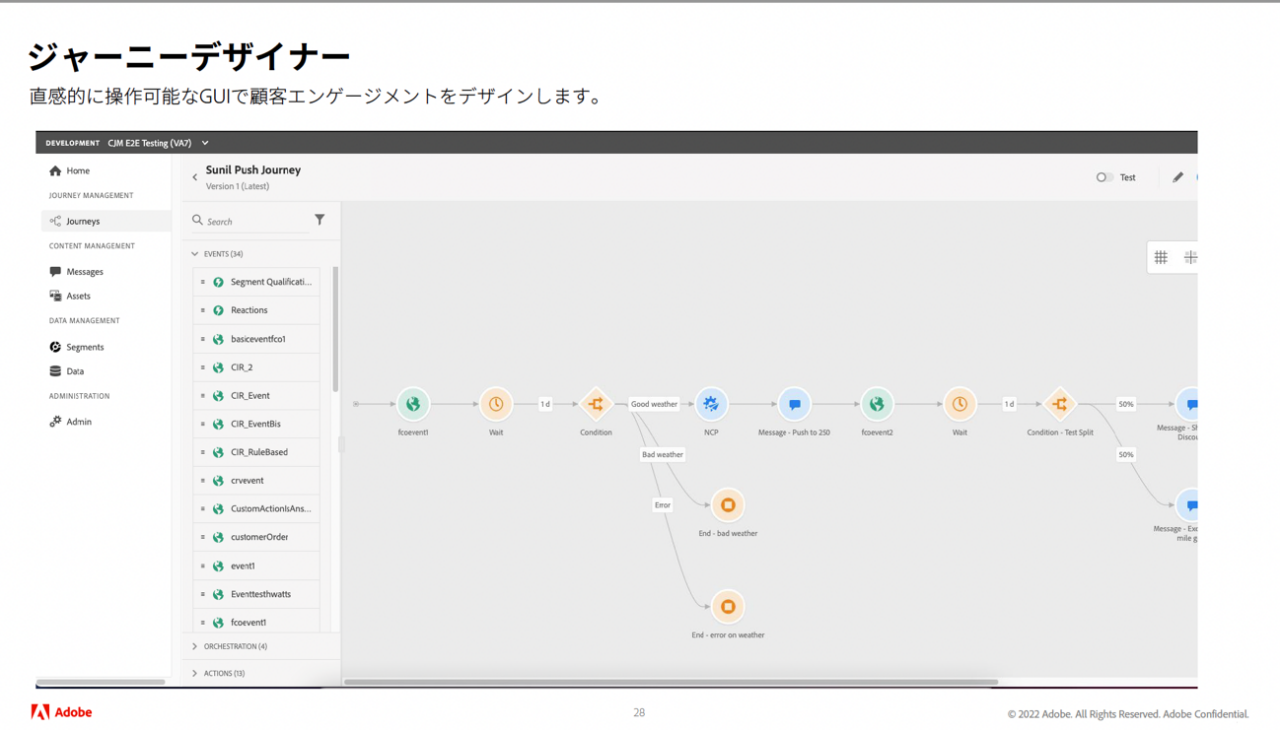The image size is (1280, 730).
Task: Click the fcoevent1 event node on canvas
Action: point(412,404)
